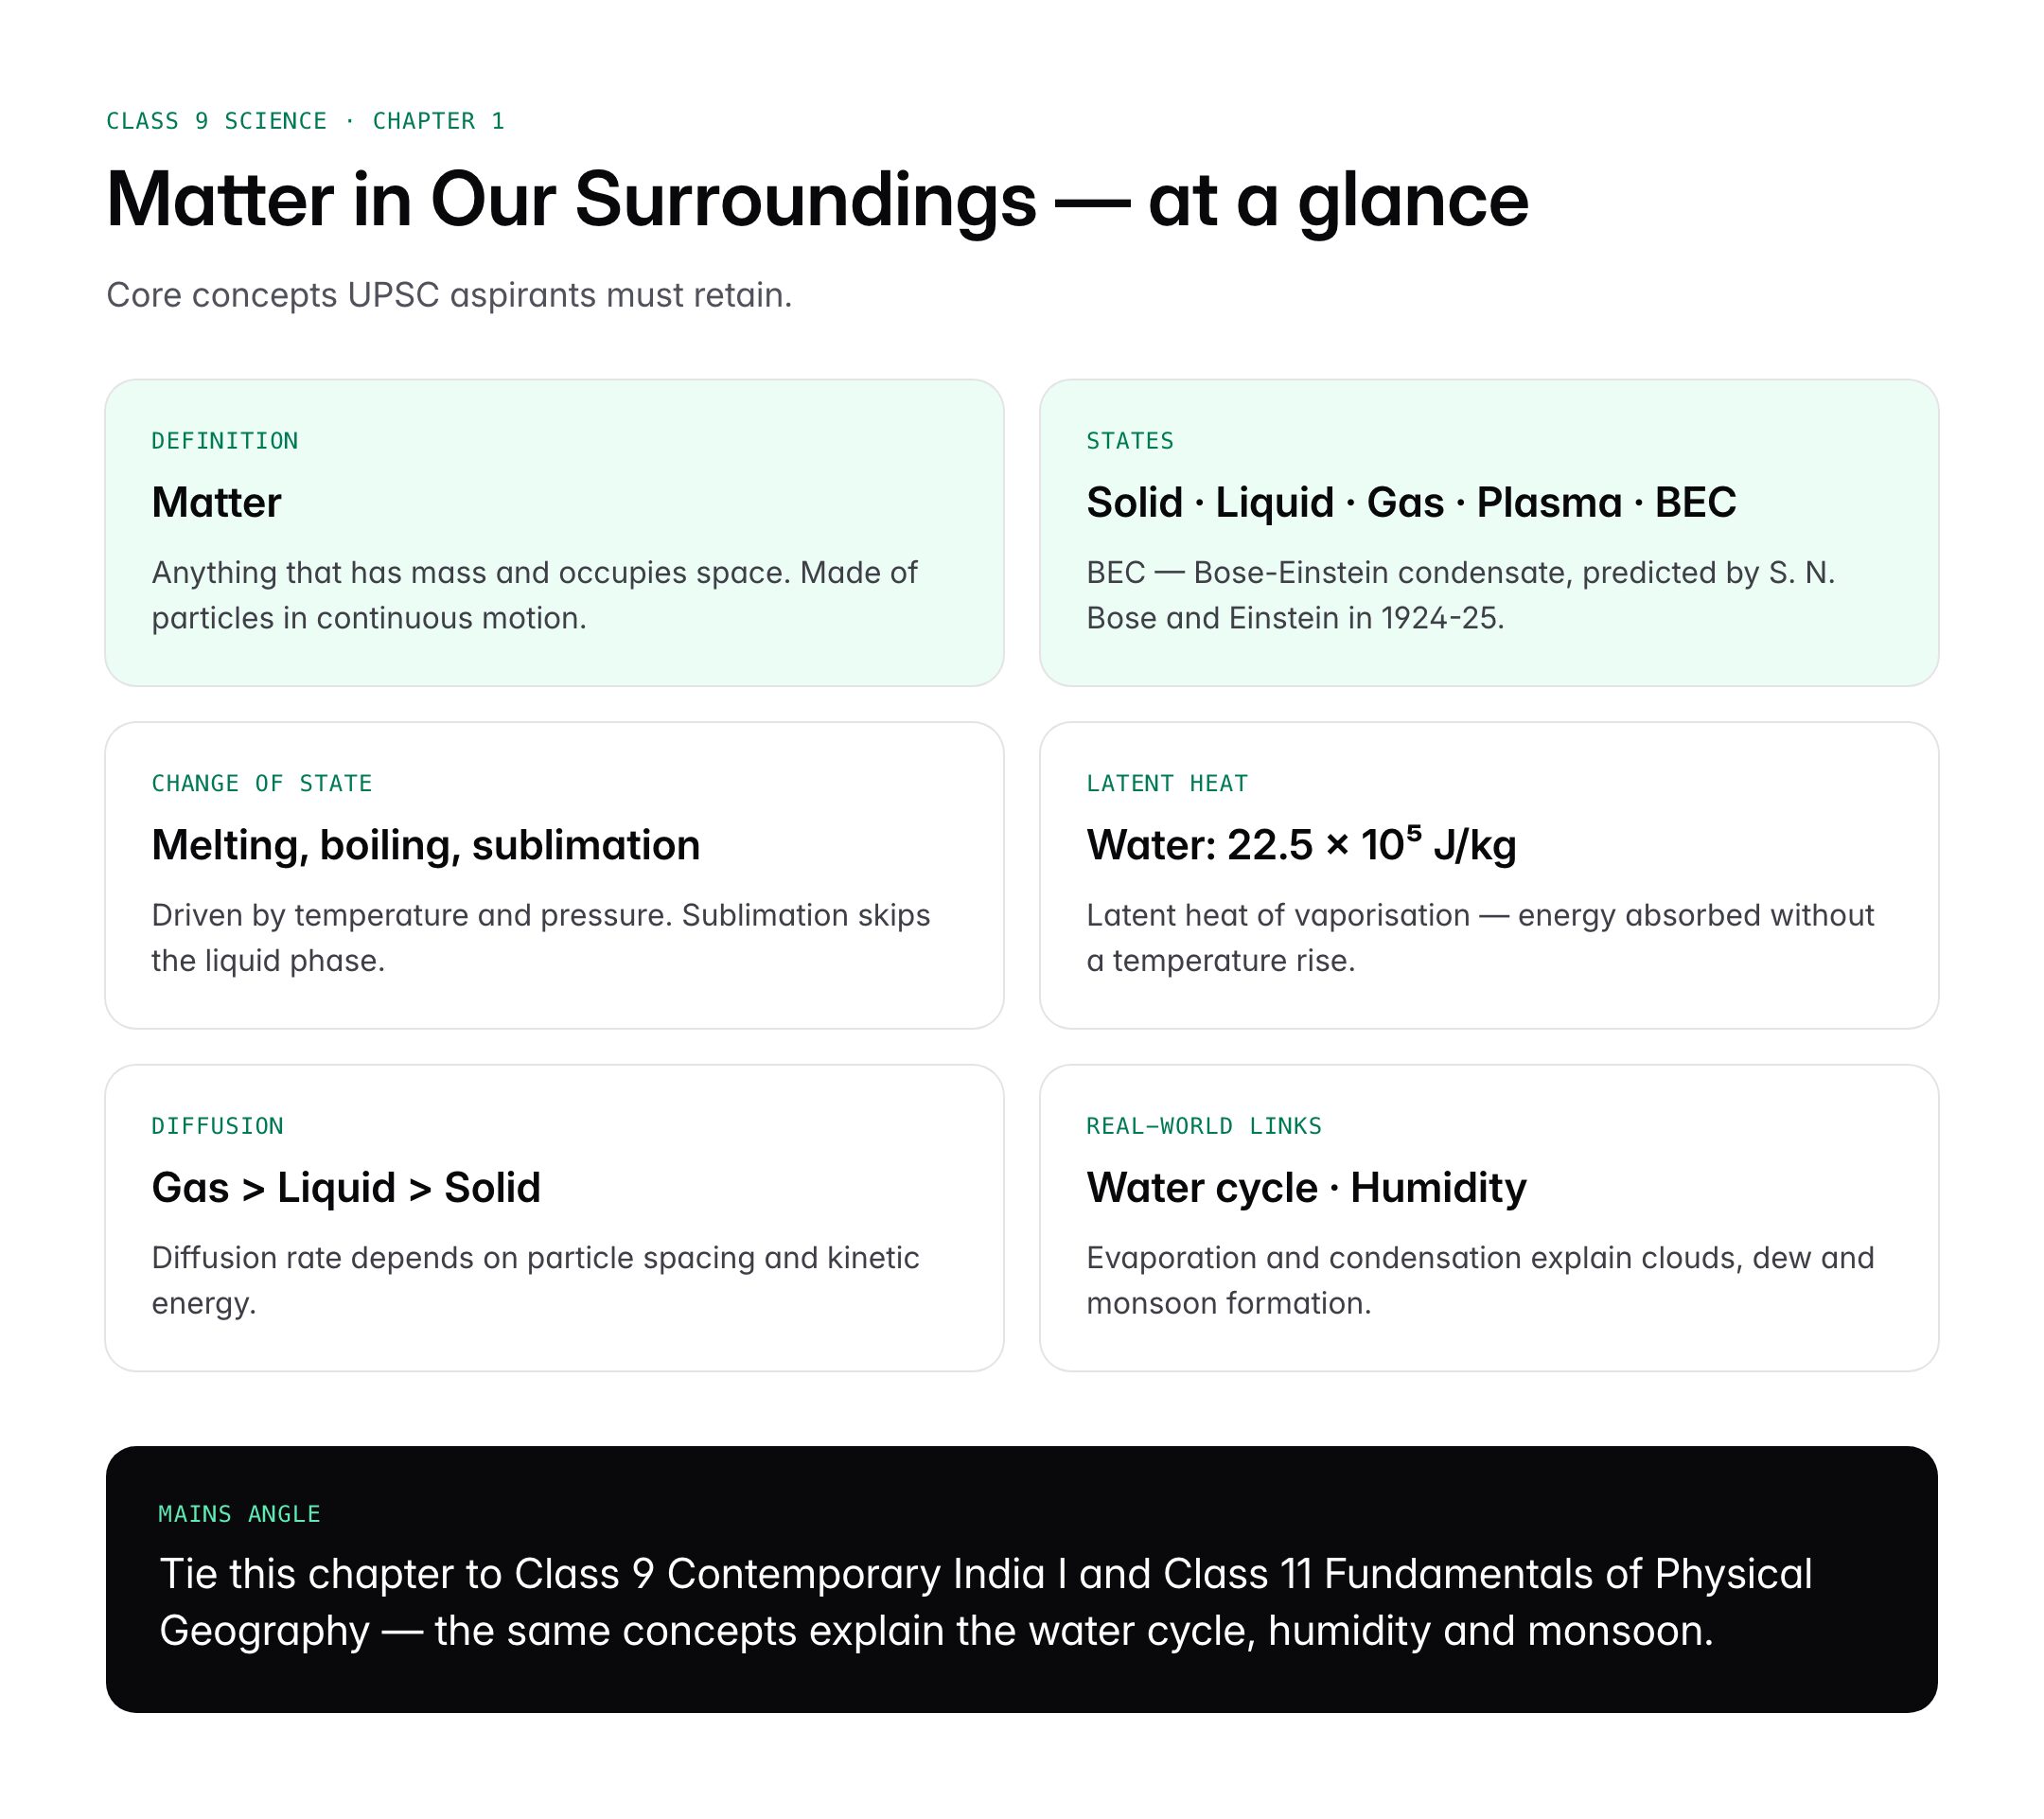Image resolution: width=2044 pixels, height=1819 pixels.
Task: Open the 'Melting, boiling, sublimation' heading
Action: click(425, 845)
